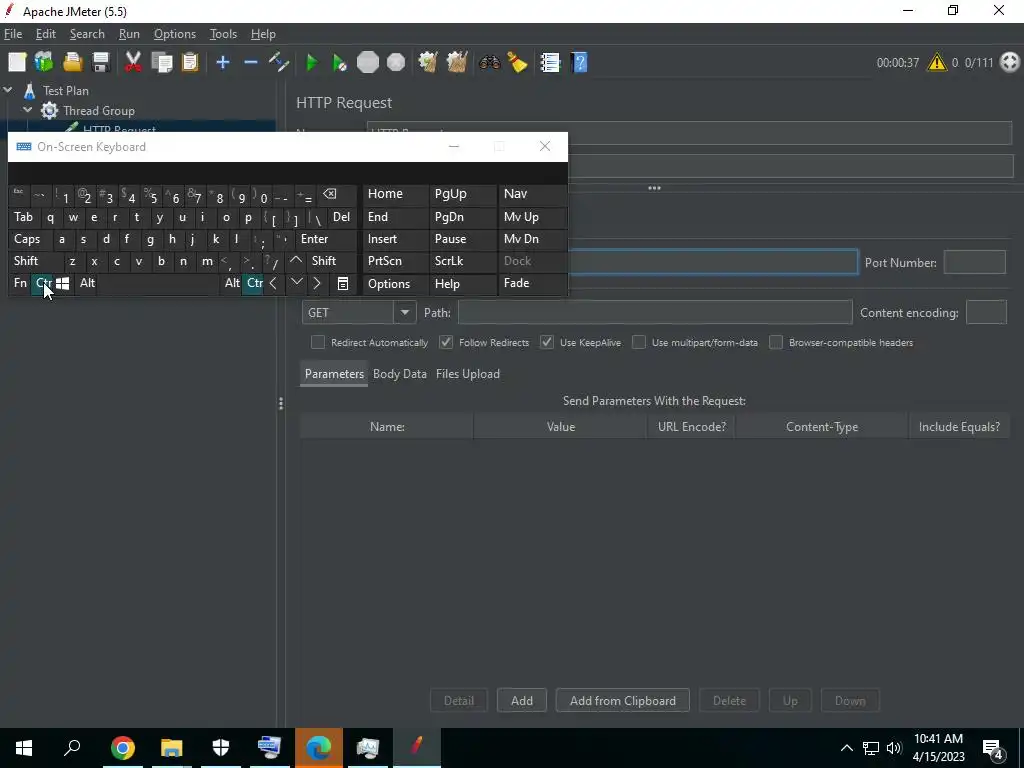
Task: Click the Reset Search brush icon
Action: coord(517,63)
